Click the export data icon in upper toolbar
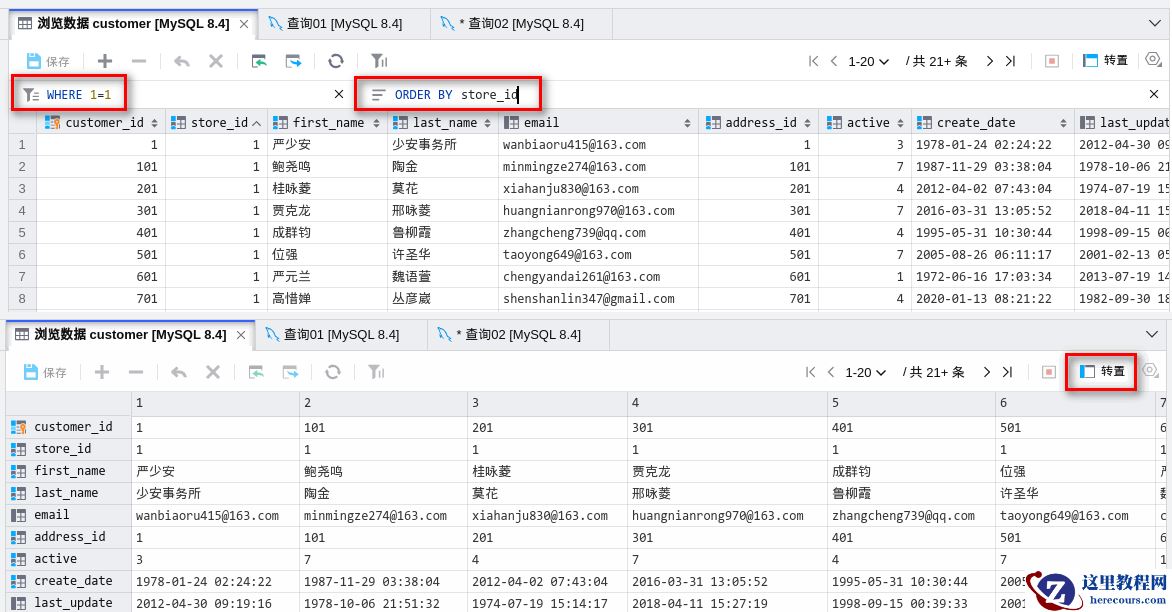Image resolution: width=1172 pixels, height=612 pixels. pos(294,61)
